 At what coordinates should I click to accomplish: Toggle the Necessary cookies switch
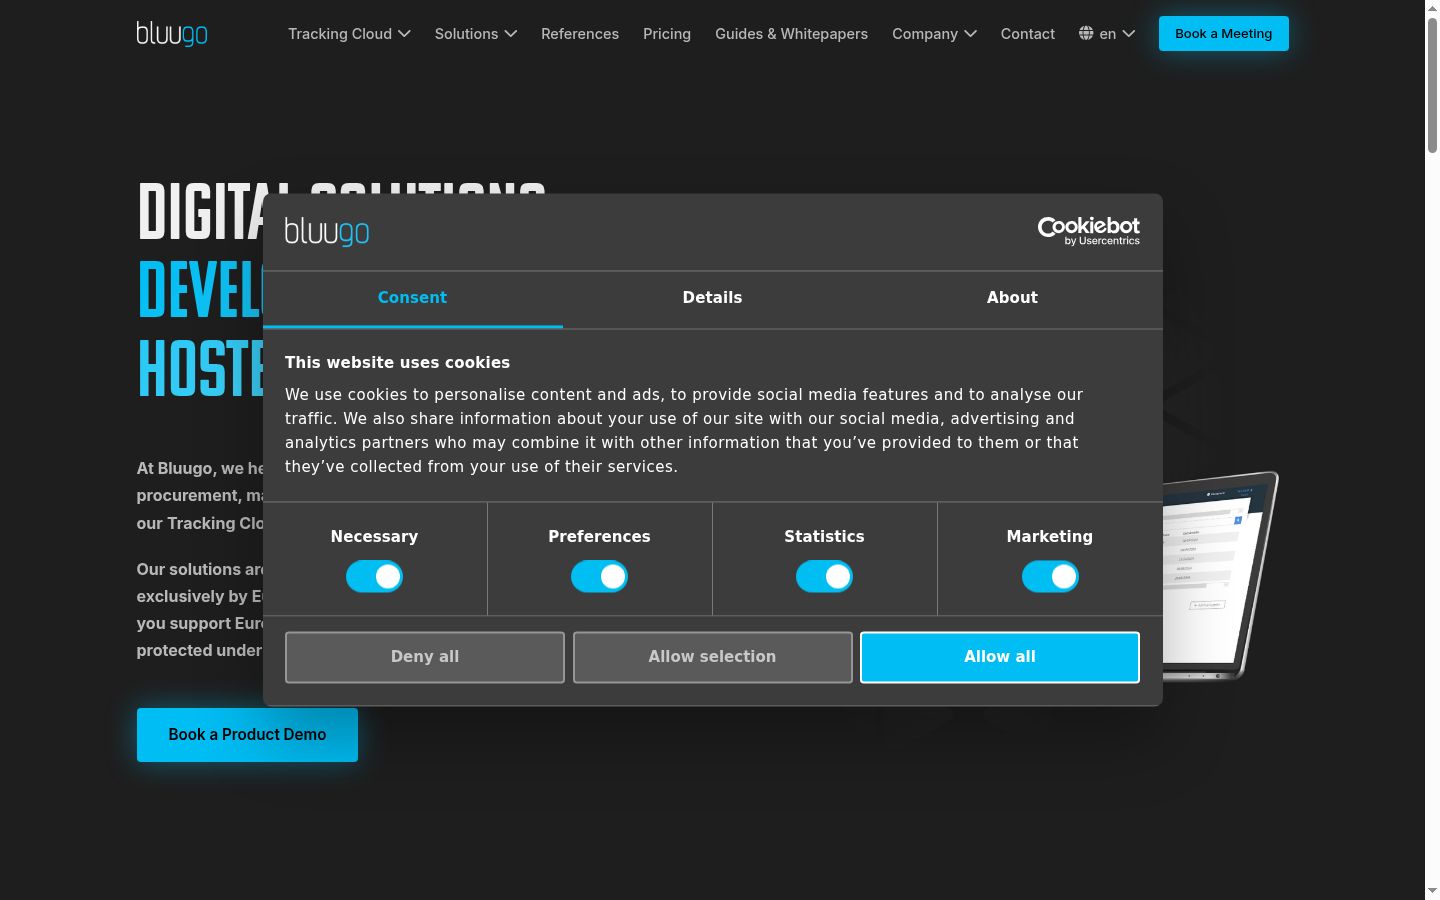[x=374, y=577]
